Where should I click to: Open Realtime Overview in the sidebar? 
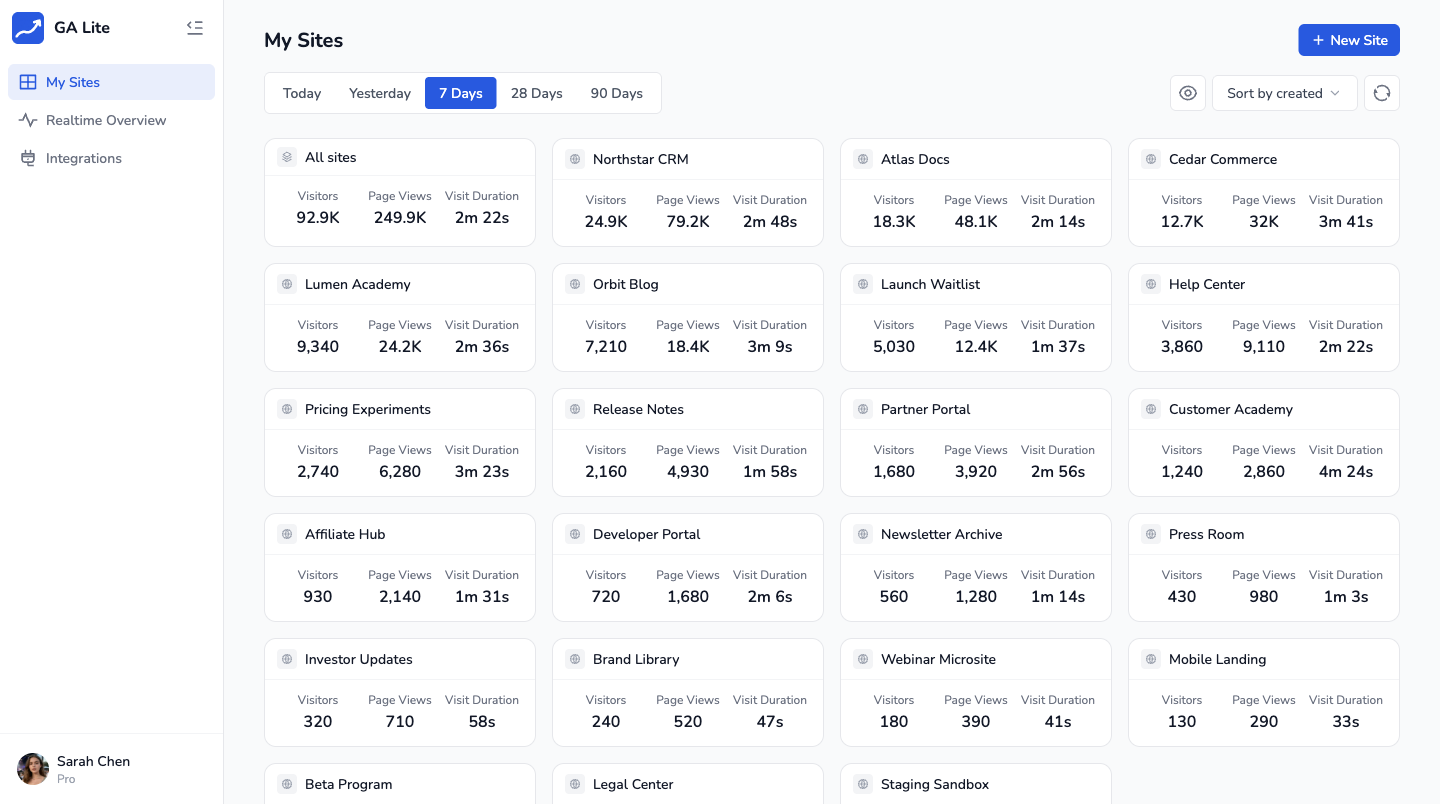point(111,120)
